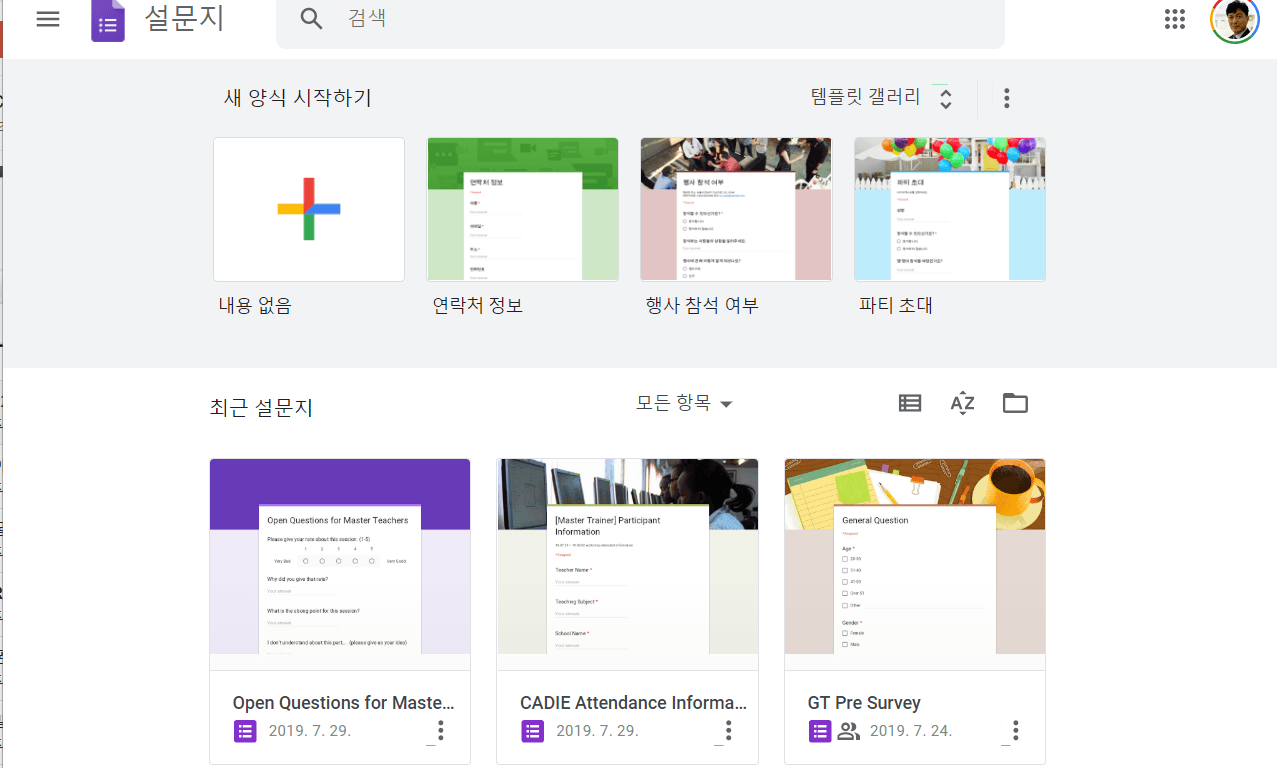
Task: Select the 파티 초대 template thumbnail
Action: (x=949, y=208)
